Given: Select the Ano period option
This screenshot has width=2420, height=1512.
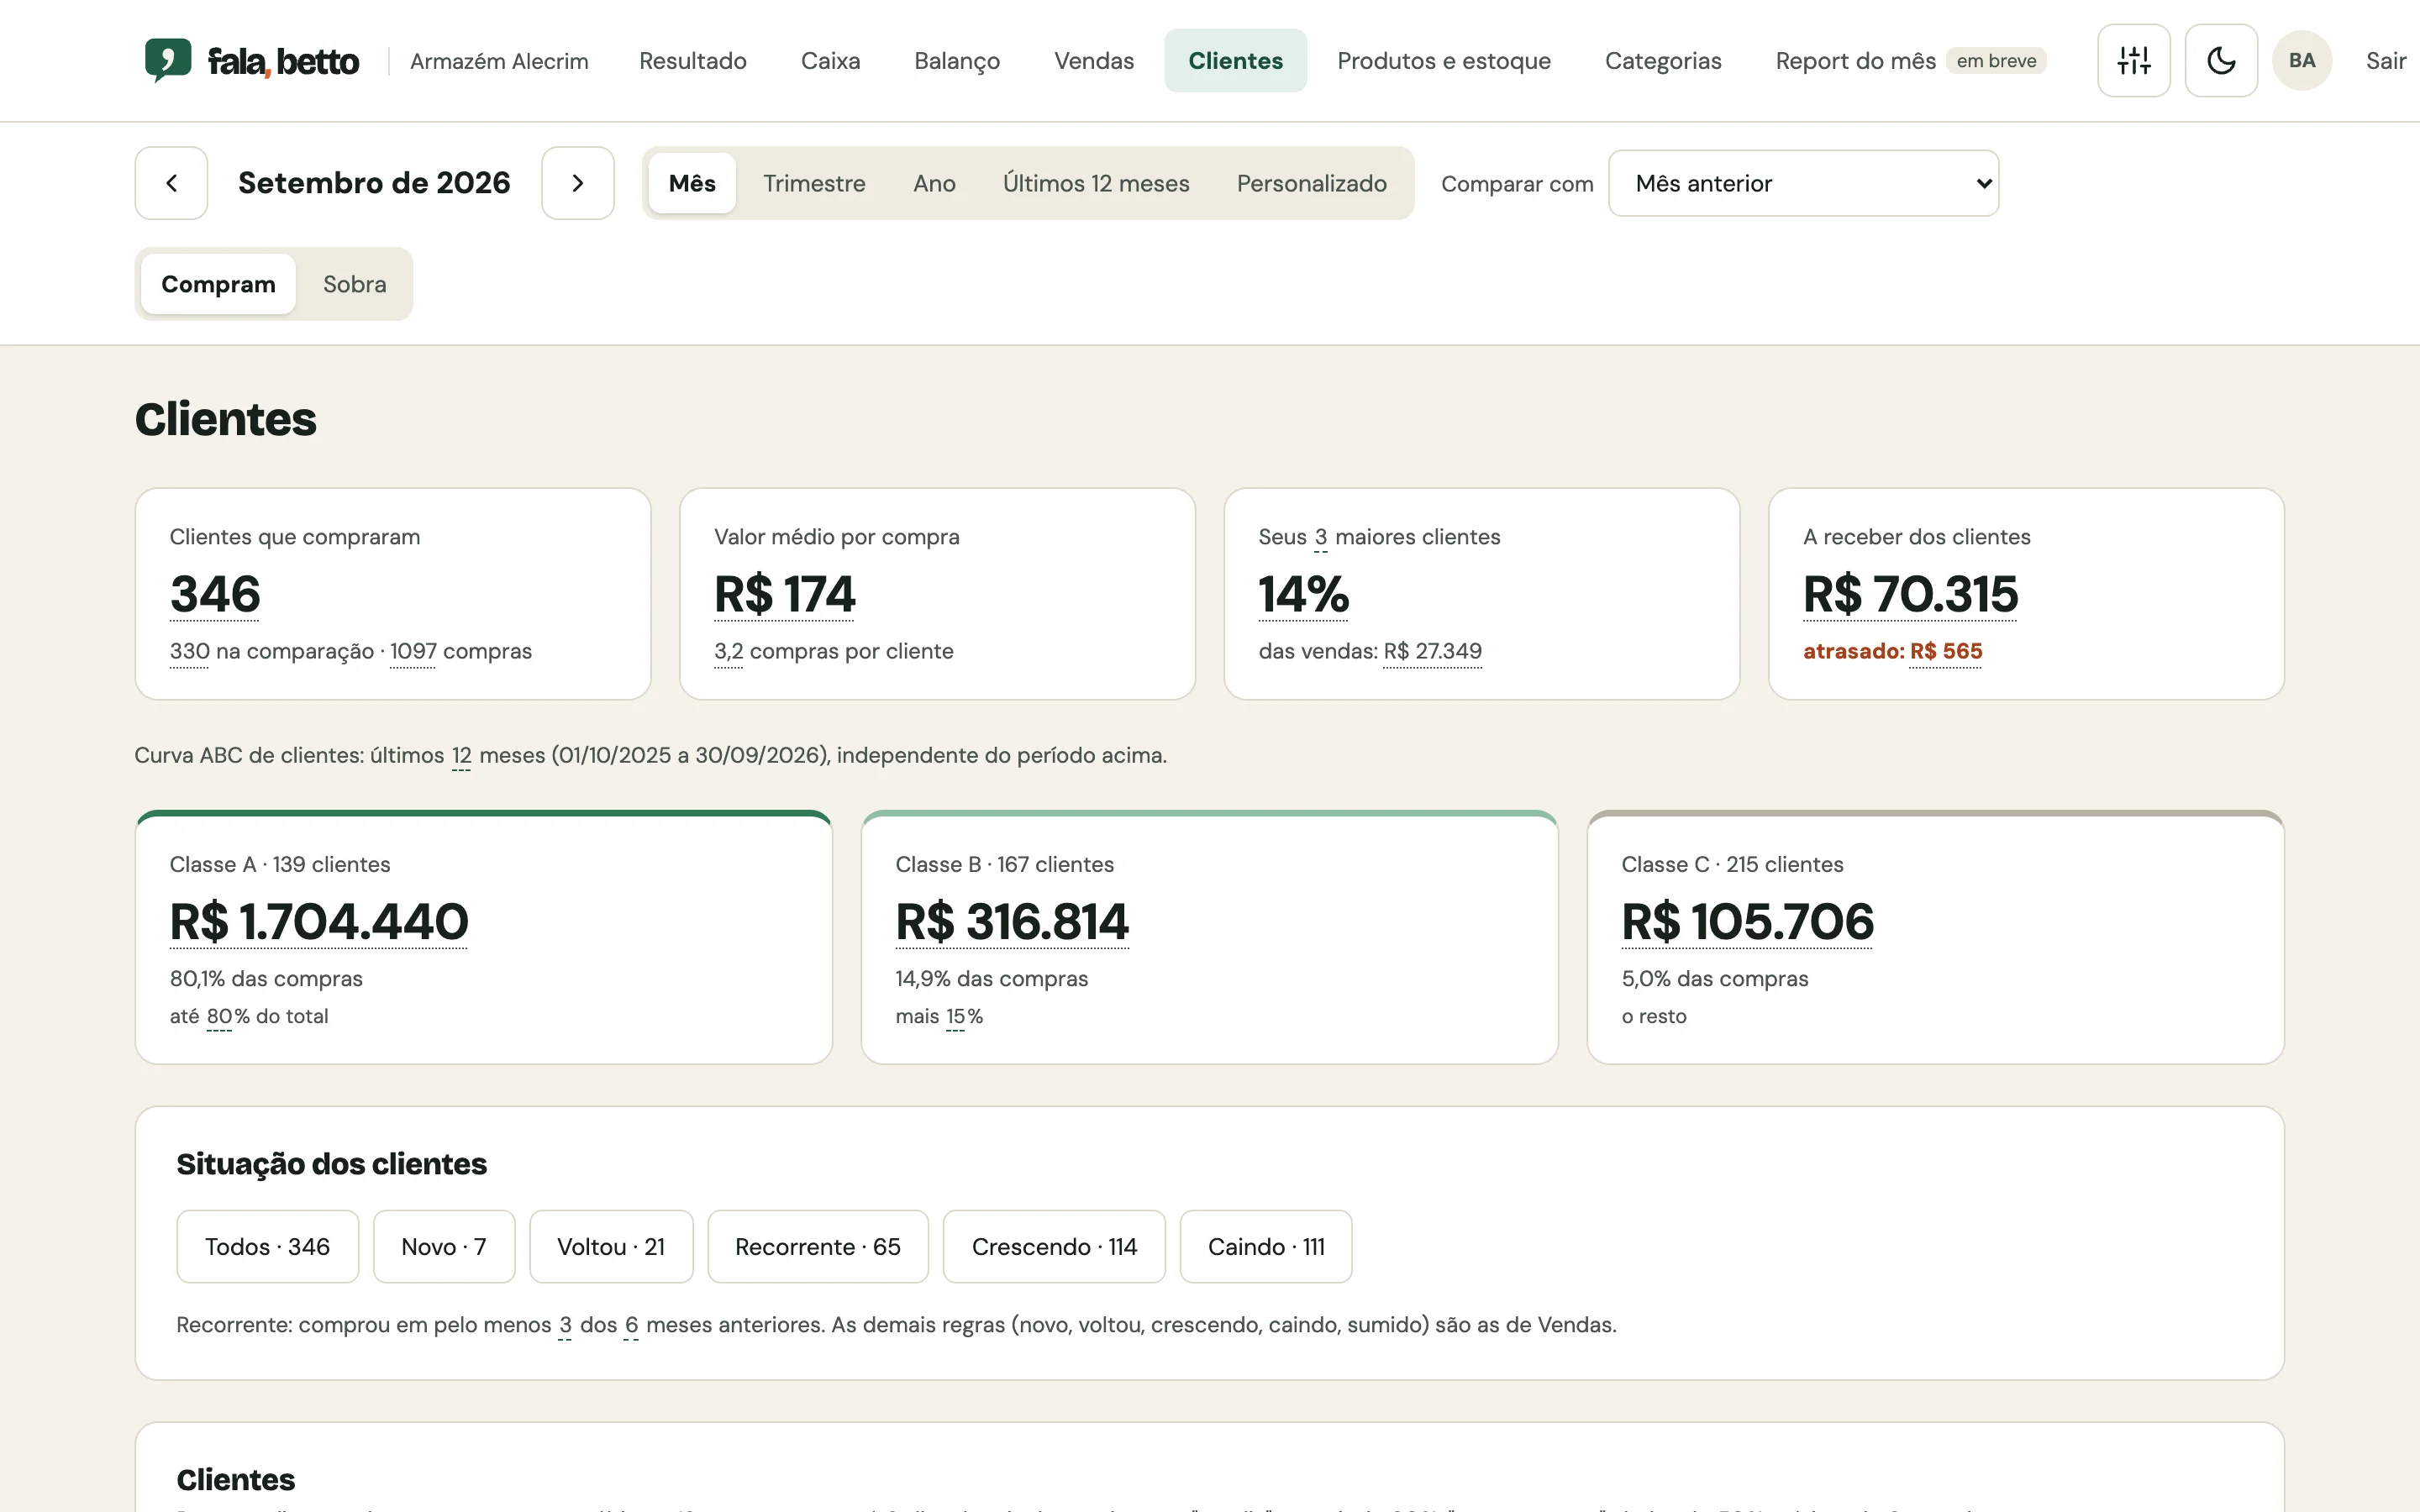Looking at the screenshot, I should (934, 183).
